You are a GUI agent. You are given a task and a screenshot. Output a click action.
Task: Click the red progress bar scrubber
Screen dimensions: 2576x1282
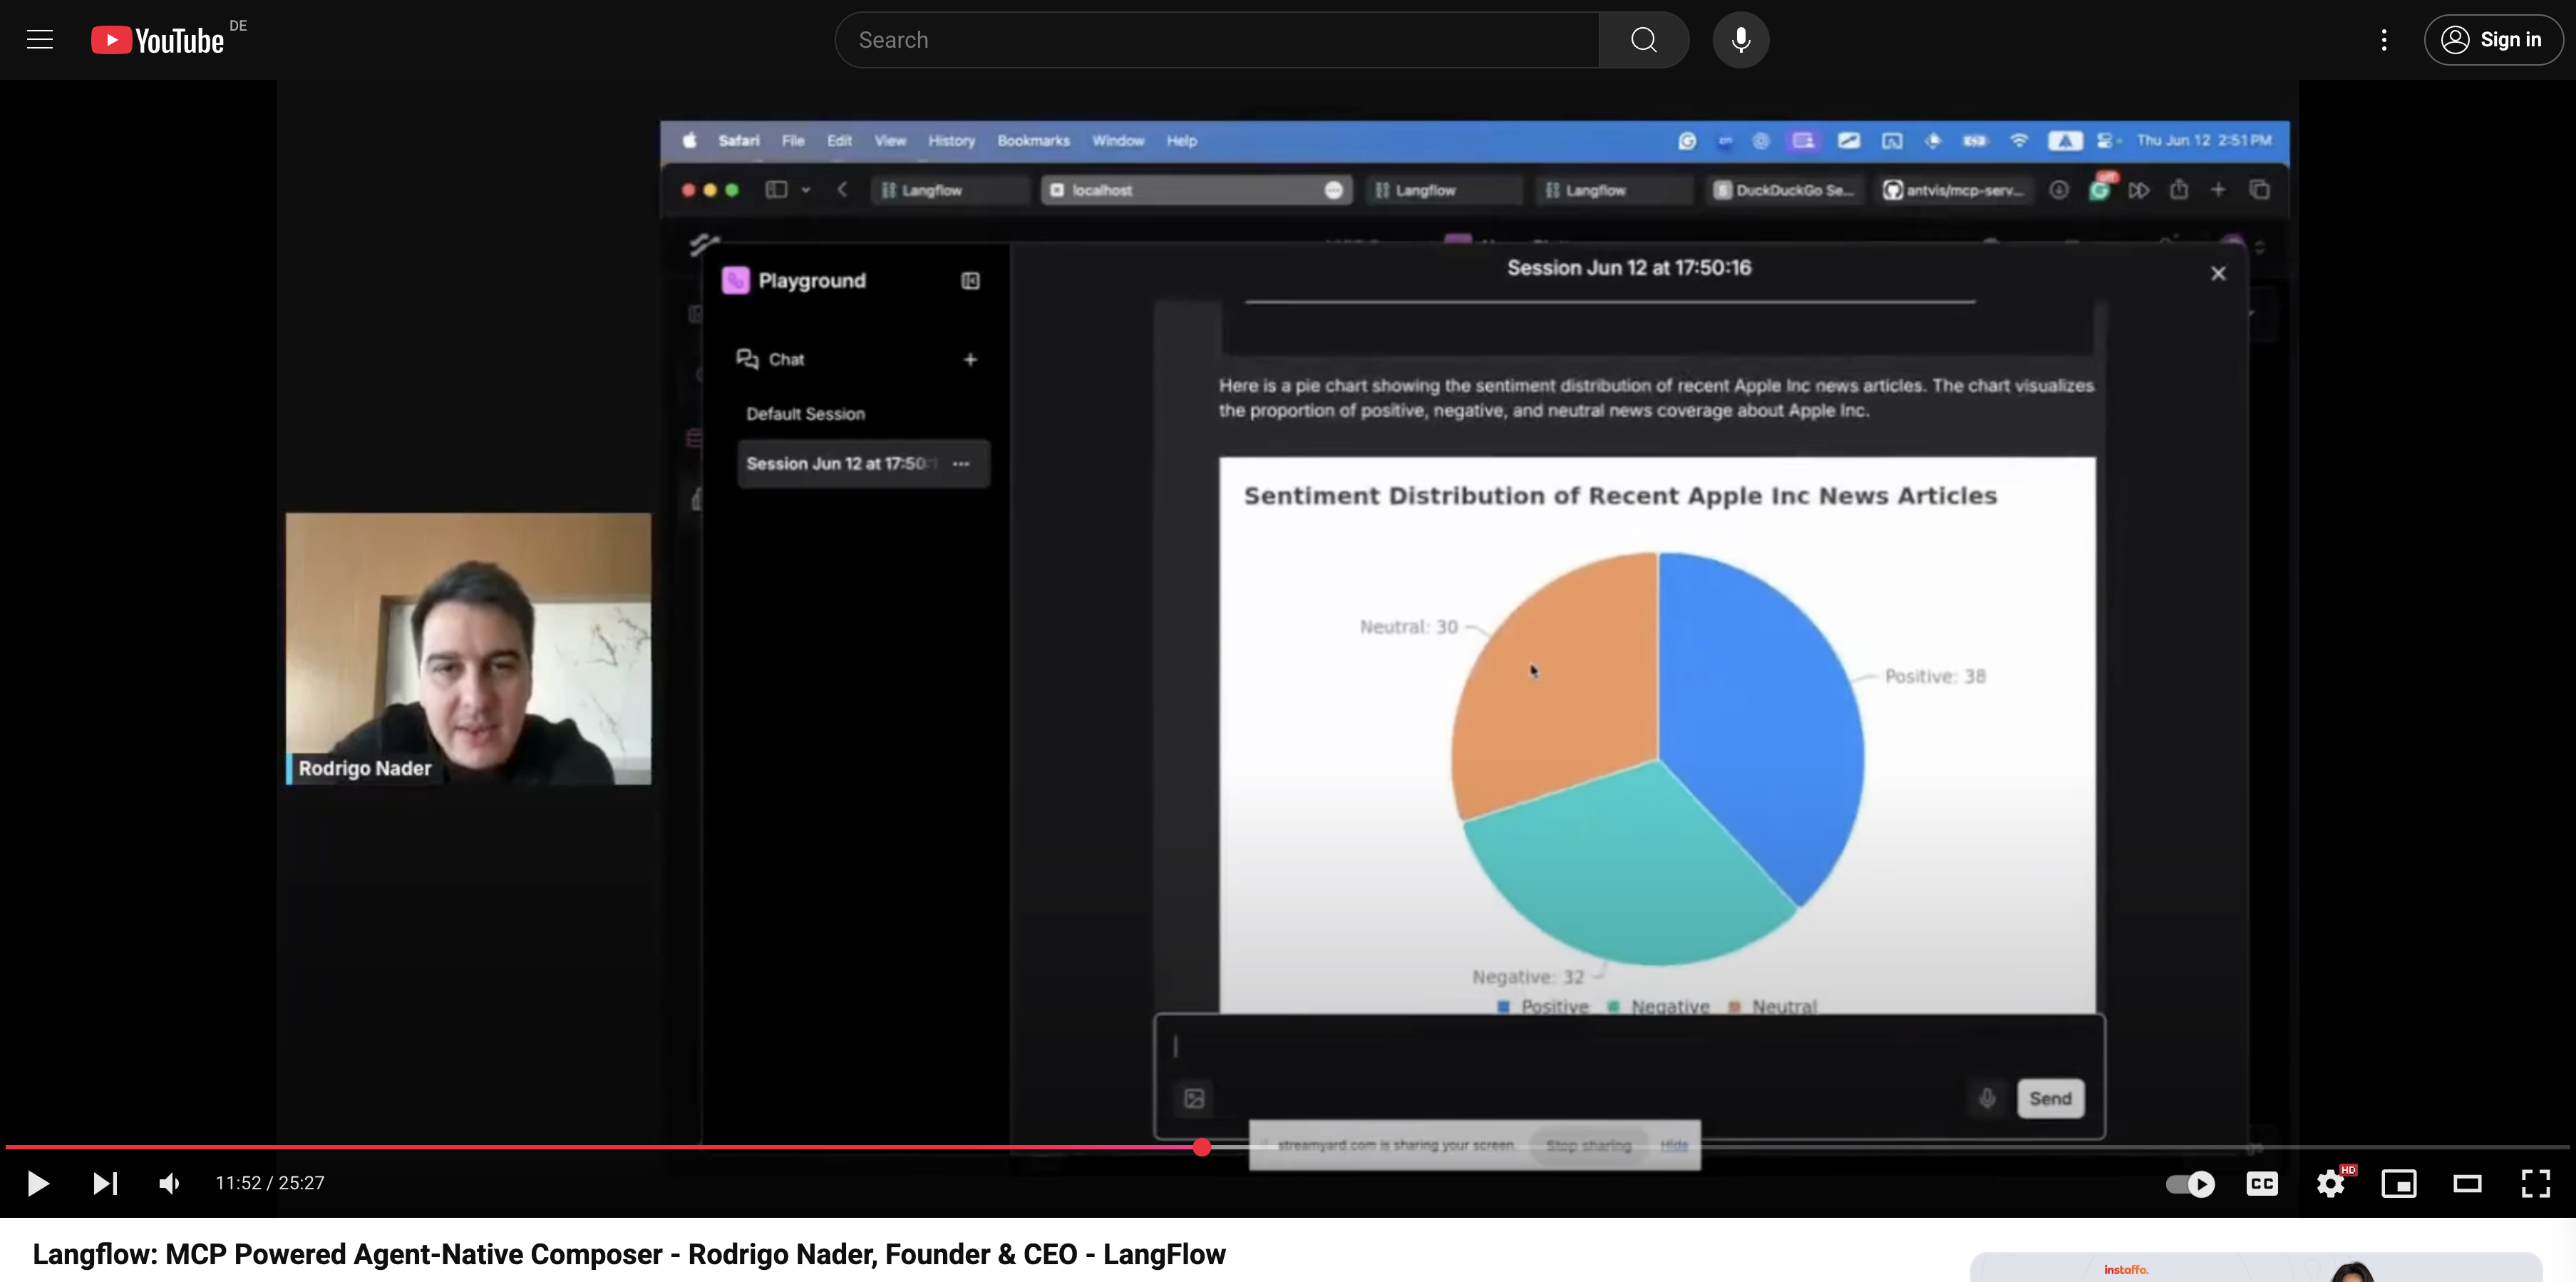[x=1202, y=1147]
